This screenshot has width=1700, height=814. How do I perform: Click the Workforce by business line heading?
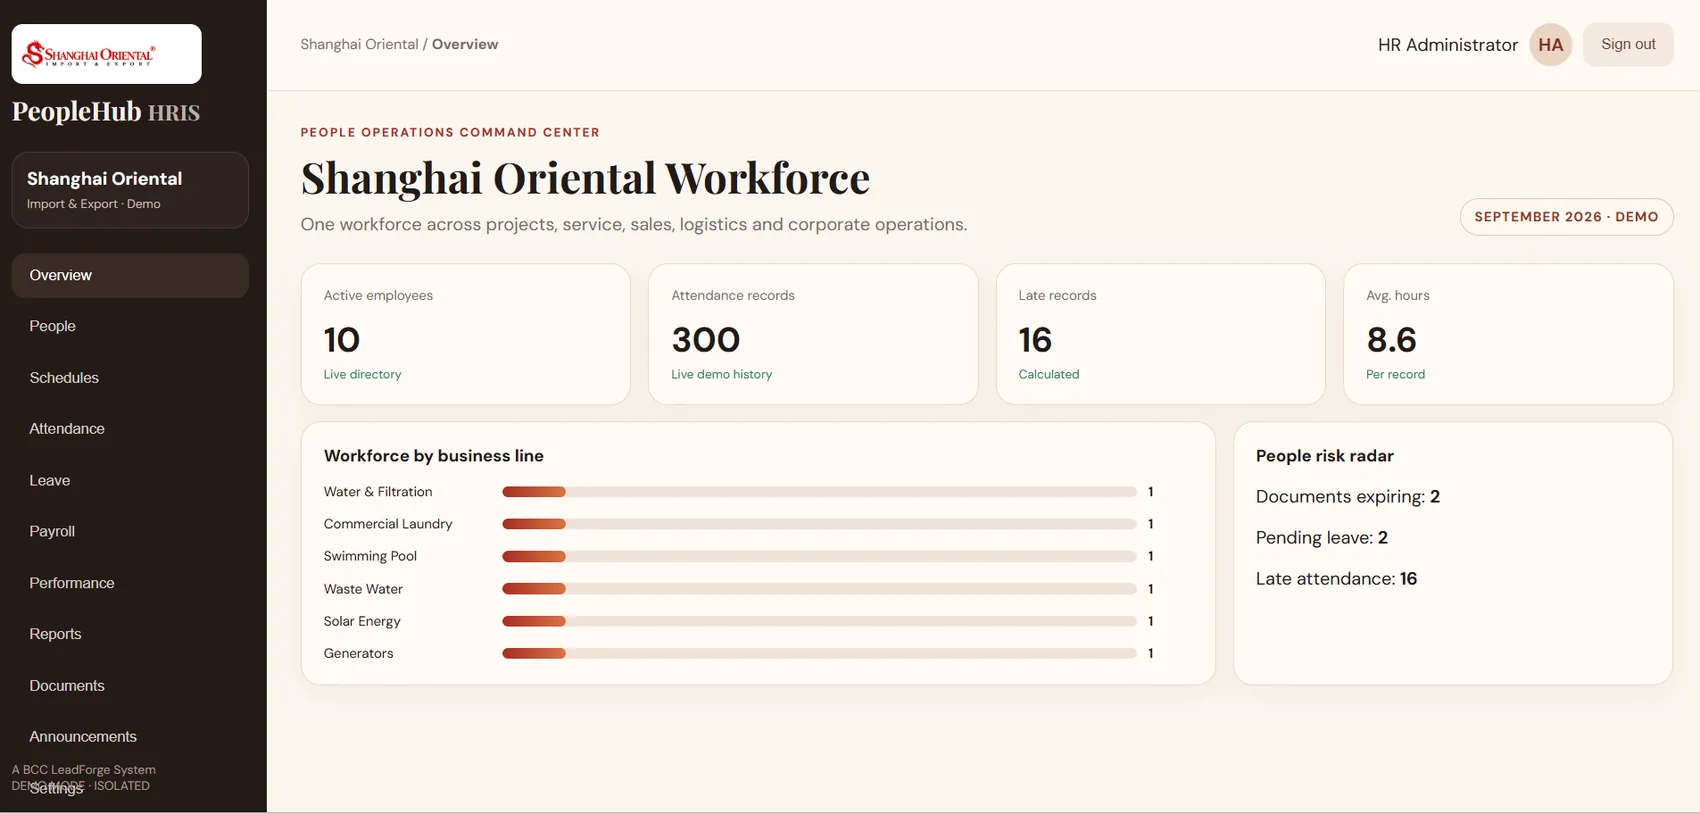[434, 456]
